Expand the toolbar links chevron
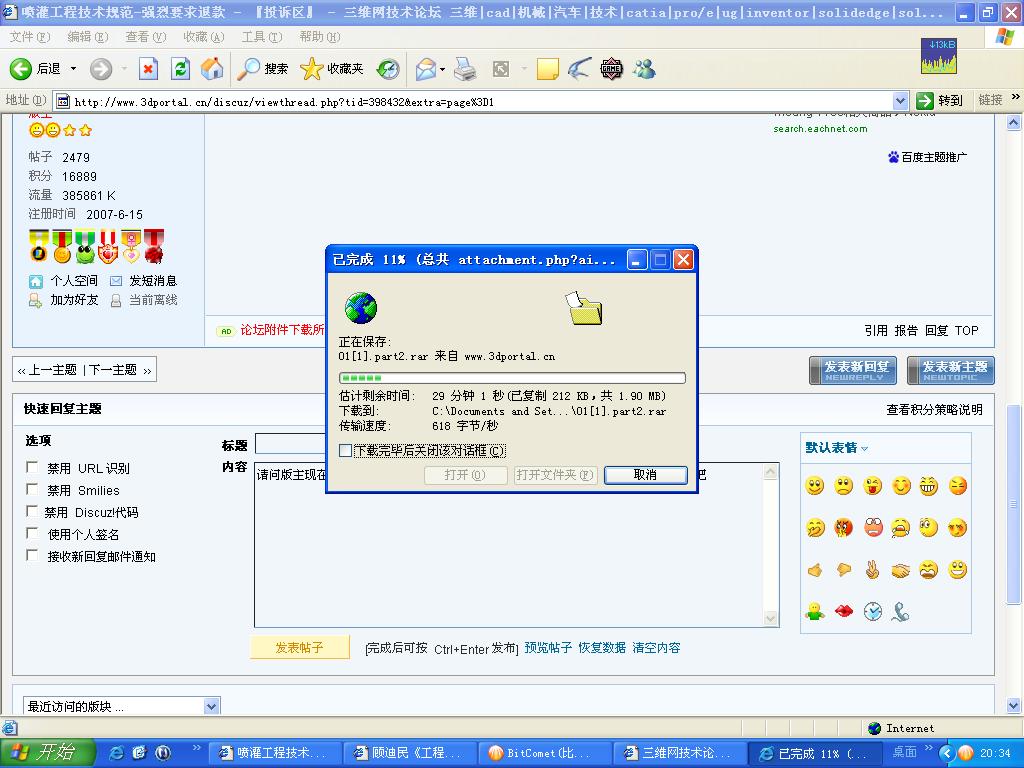The width and height of the screenshot is (1024, 768). point(1016,97)
